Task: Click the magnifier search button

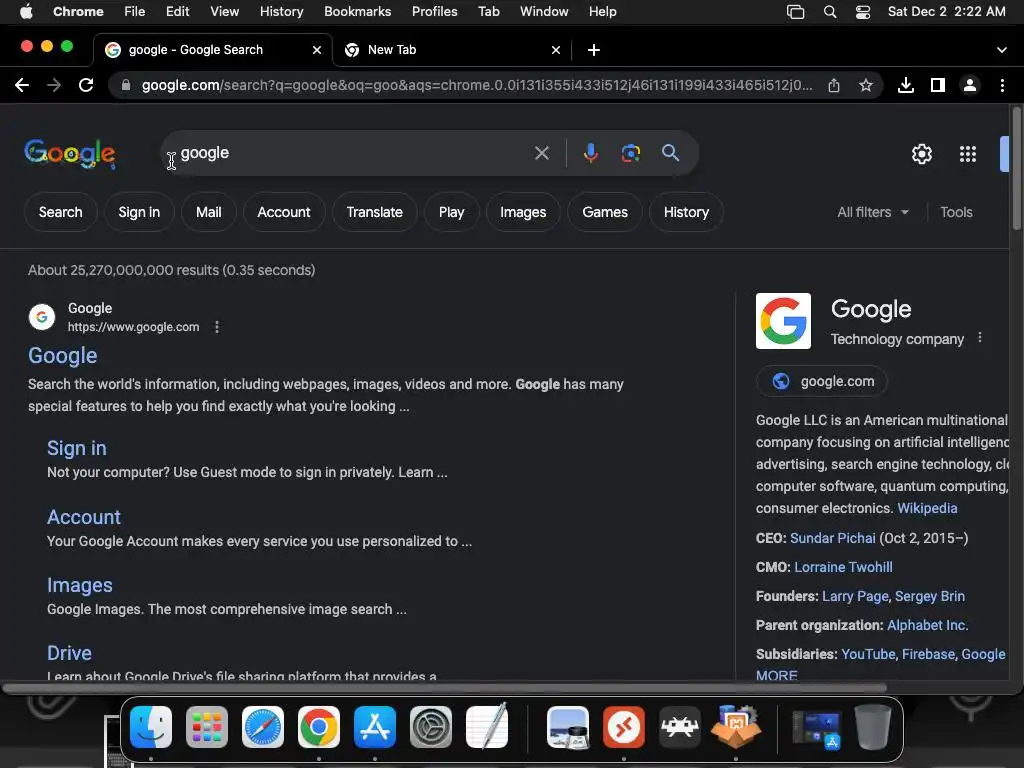Action: 671,153
